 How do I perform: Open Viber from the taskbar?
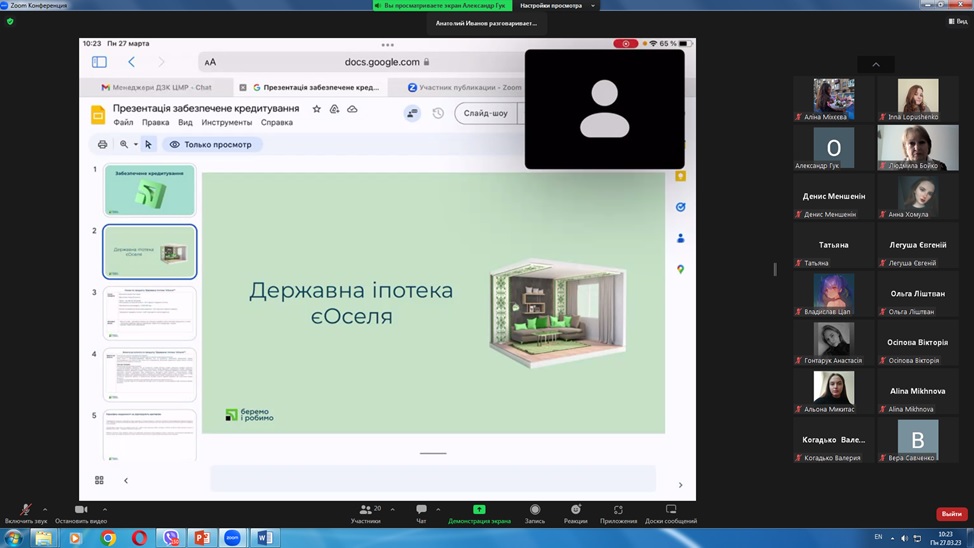click(171, 537)
